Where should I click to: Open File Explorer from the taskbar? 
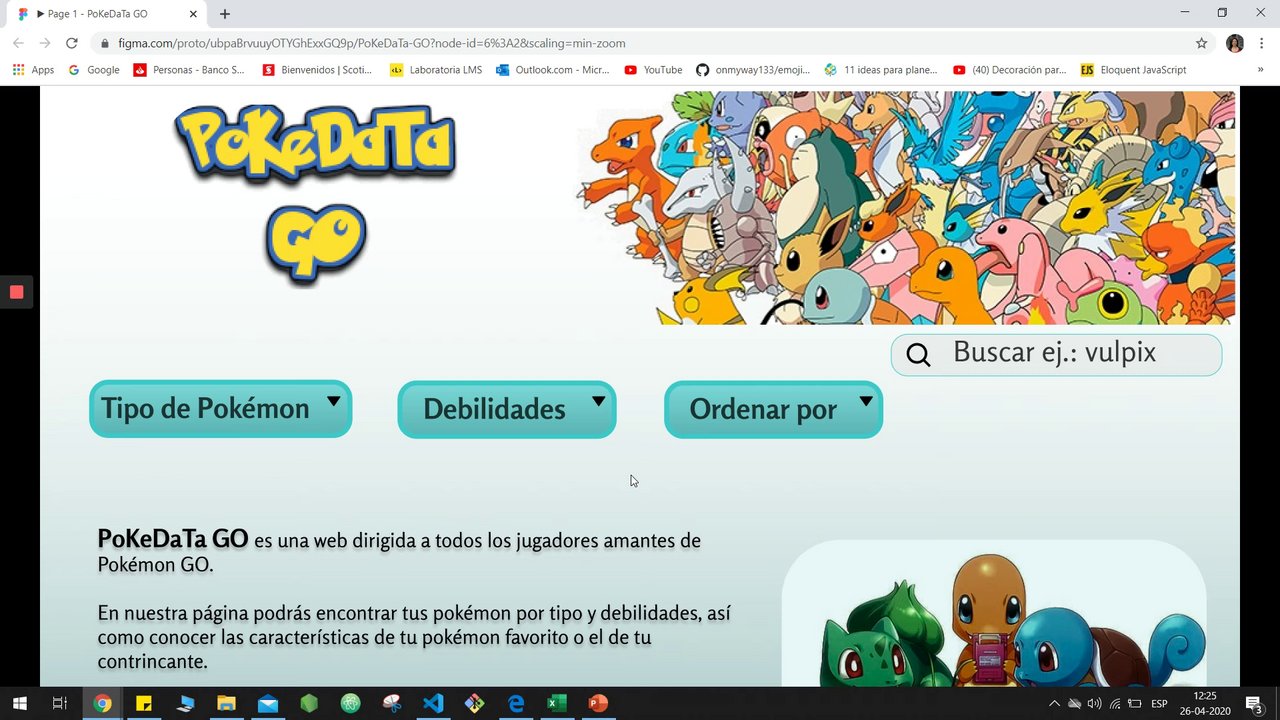click(x=226, y=704)
